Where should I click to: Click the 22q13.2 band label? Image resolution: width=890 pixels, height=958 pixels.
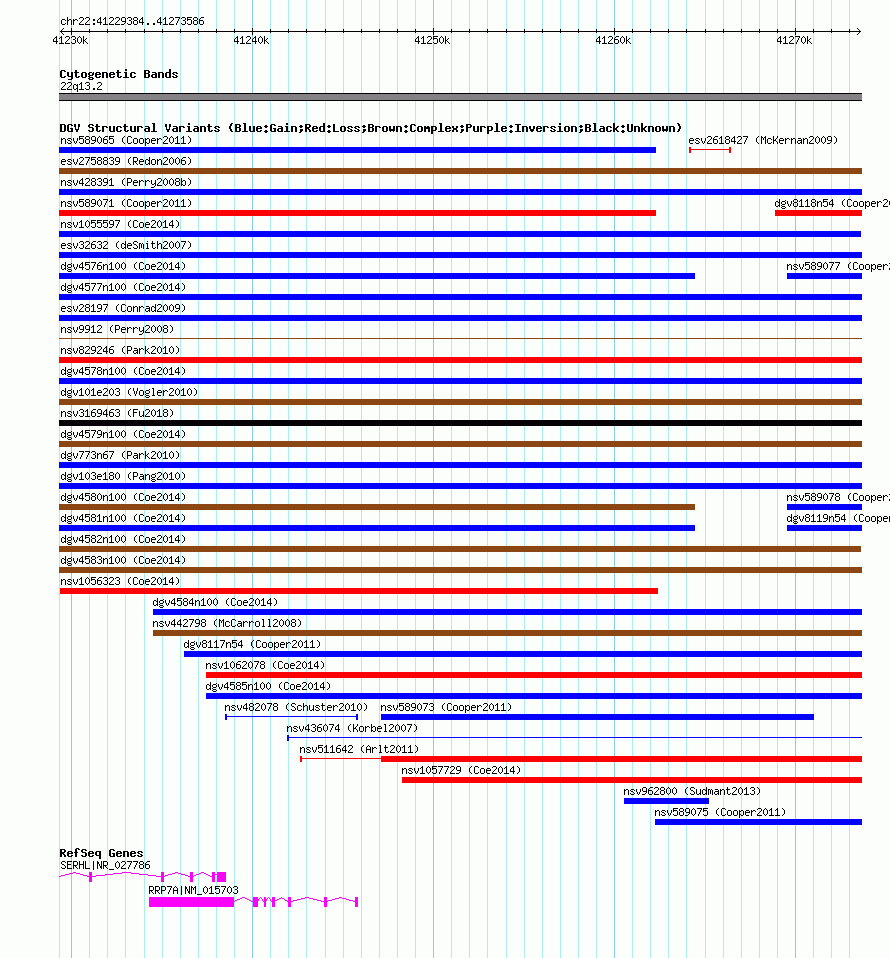click(x=81, y=87)
